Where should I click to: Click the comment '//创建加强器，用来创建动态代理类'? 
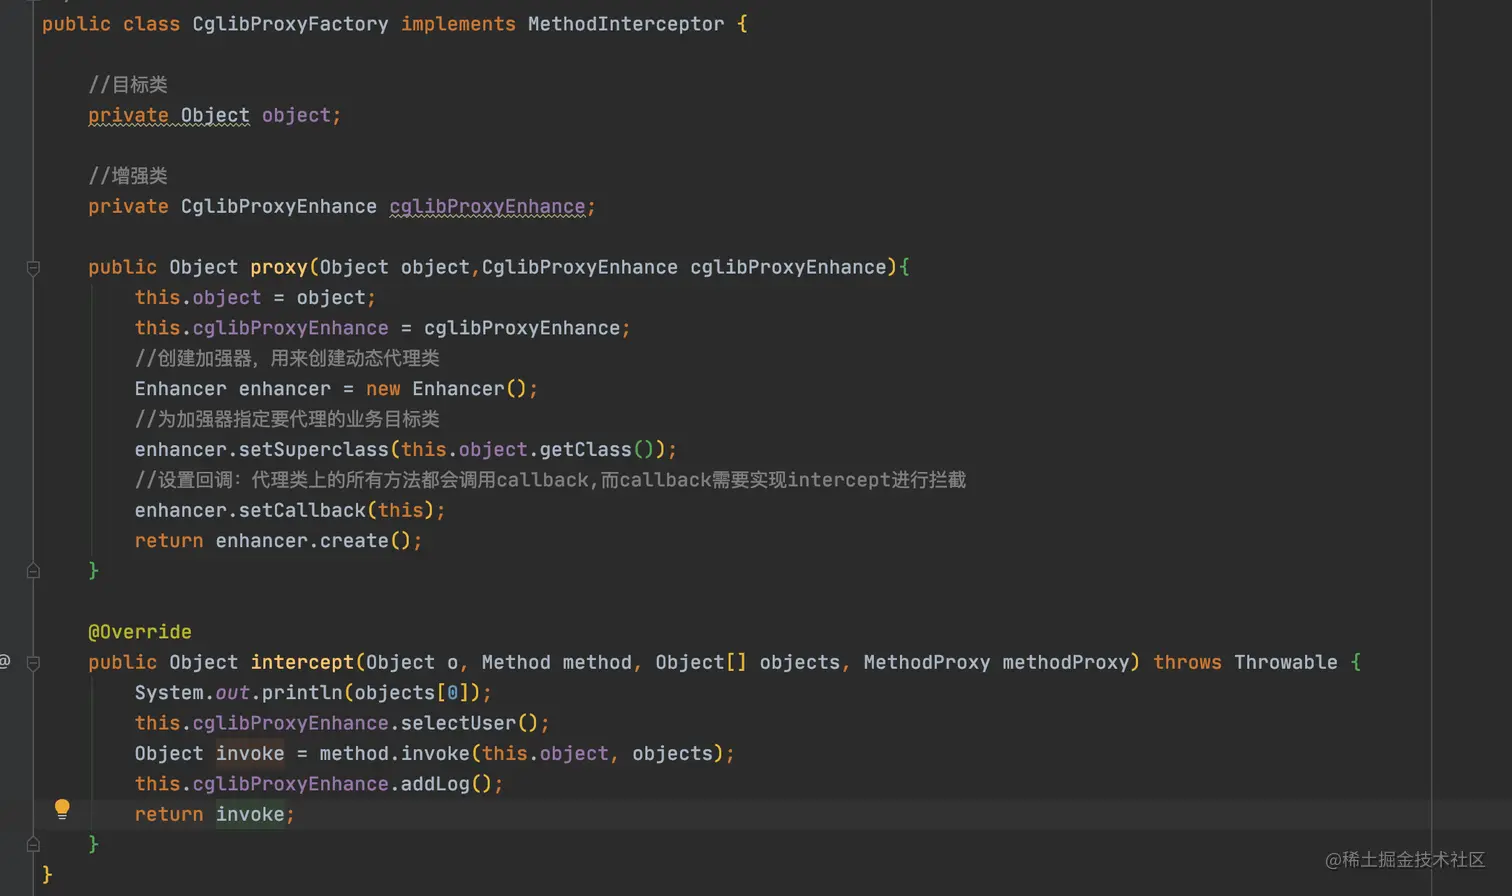[287, 358]
